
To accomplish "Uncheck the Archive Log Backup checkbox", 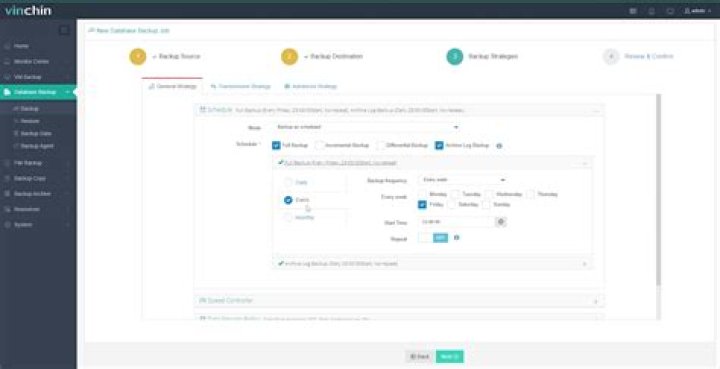I will click(439, 145).
